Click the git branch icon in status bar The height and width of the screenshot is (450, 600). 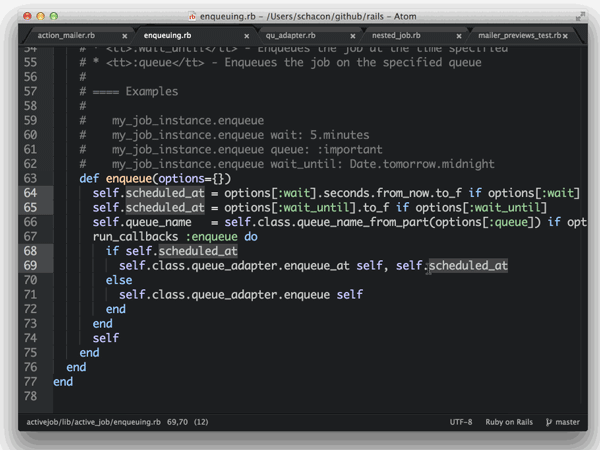pos(550,423)
